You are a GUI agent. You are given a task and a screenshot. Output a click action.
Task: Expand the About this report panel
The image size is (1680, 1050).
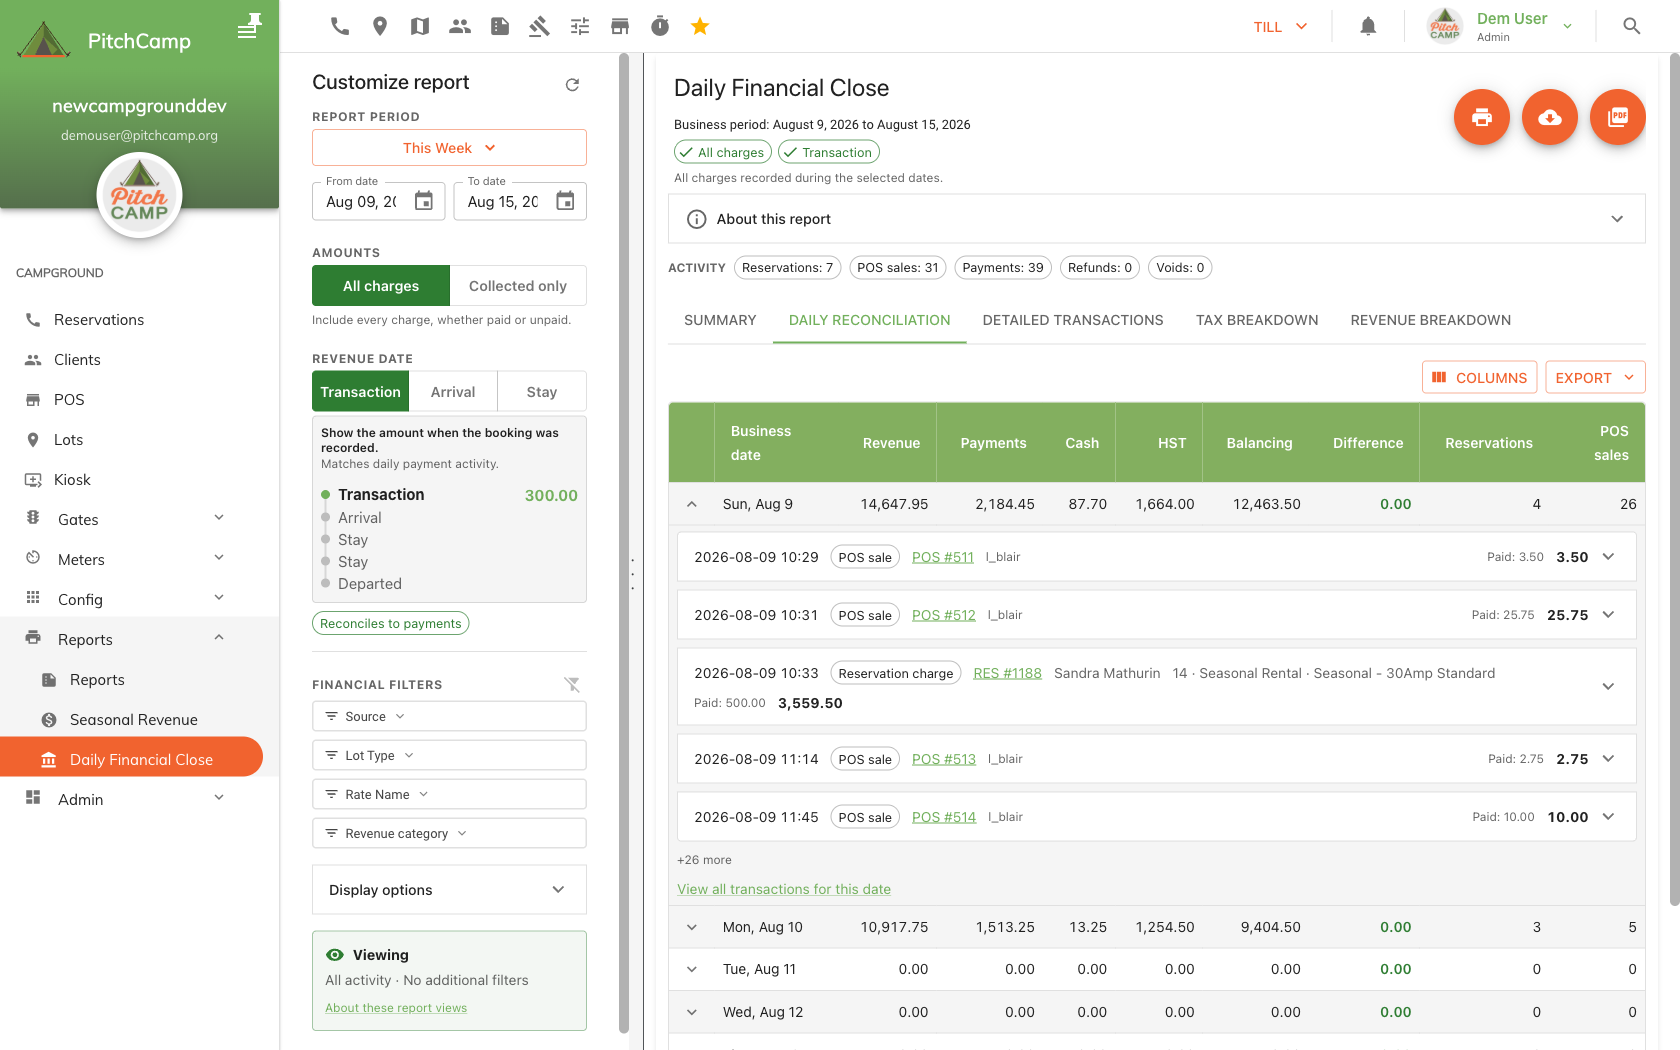(1156, 219)
